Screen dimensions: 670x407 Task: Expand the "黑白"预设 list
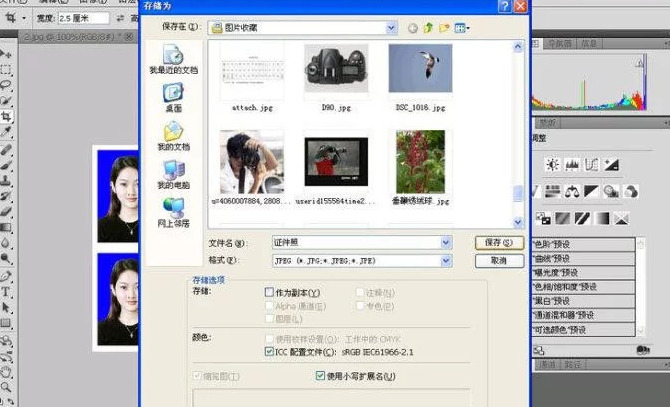pyautogui.click(x=584, y=301)
